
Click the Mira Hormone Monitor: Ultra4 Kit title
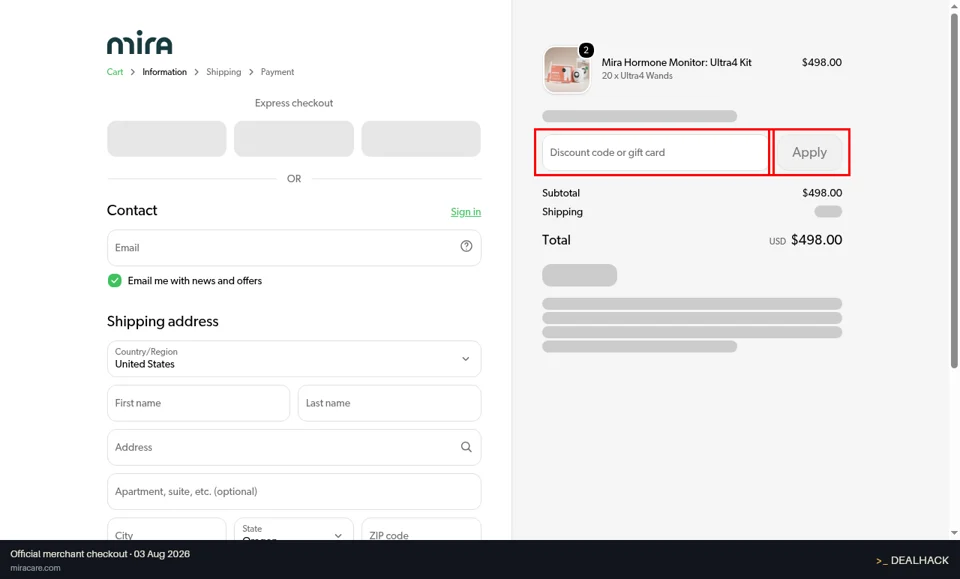677,62
